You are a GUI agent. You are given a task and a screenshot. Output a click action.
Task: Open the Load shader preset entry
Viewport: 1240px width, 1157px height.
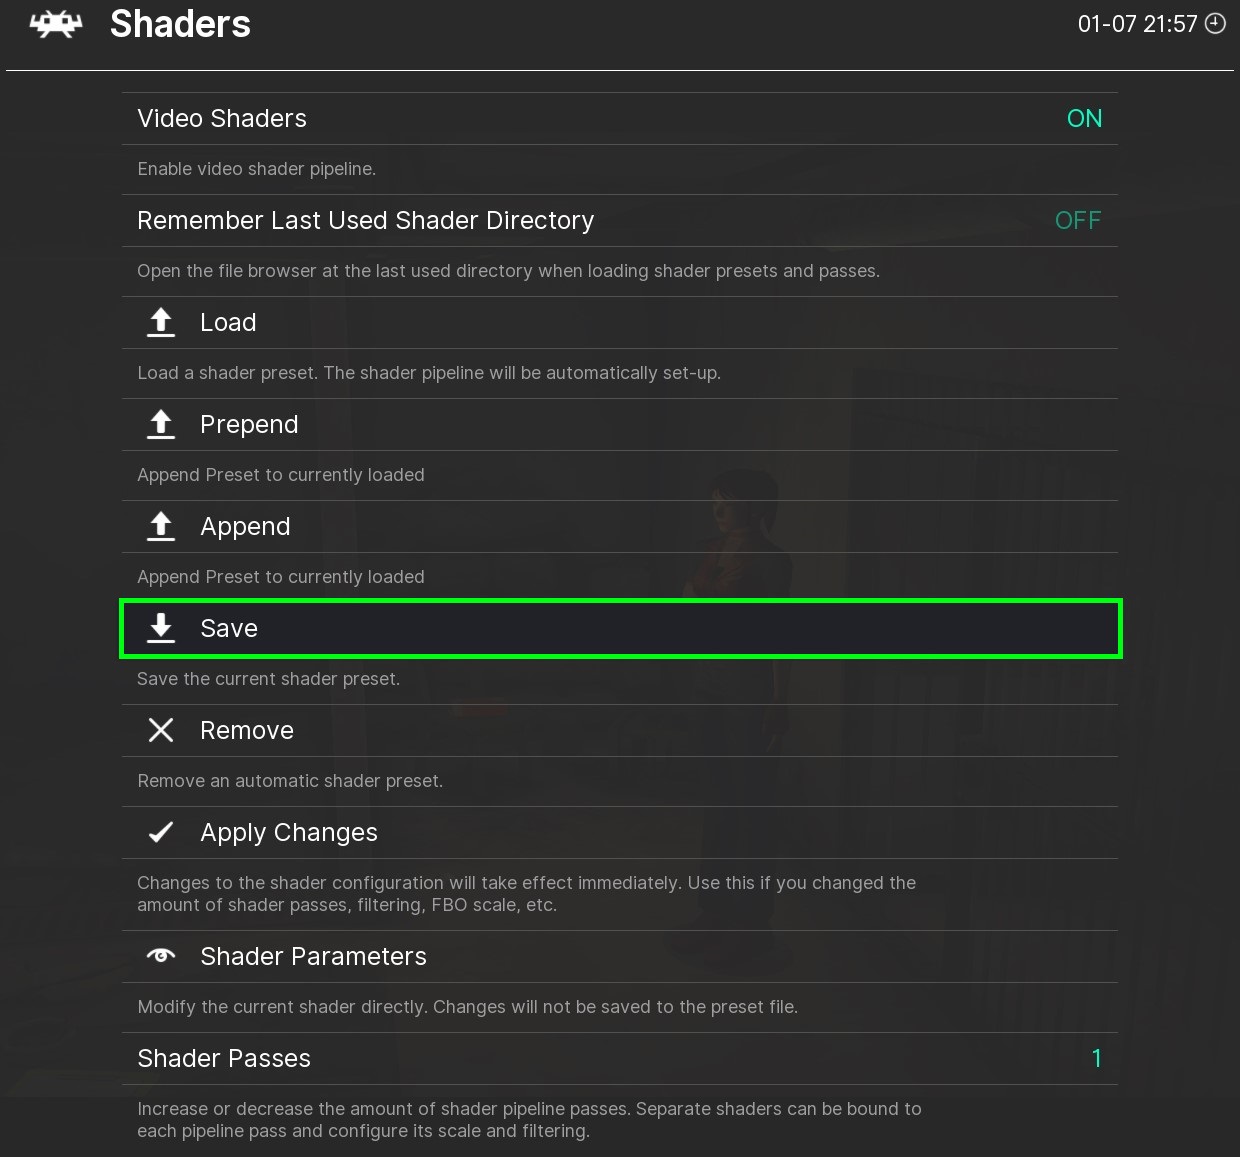pyautogui.click(x=228, y=322)
